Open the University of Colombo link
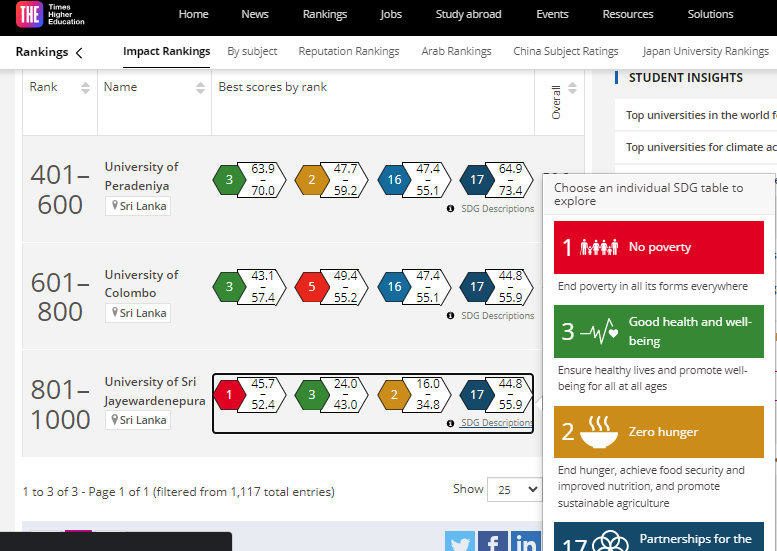The image size is (777, 551). click(x=141, y=284)
